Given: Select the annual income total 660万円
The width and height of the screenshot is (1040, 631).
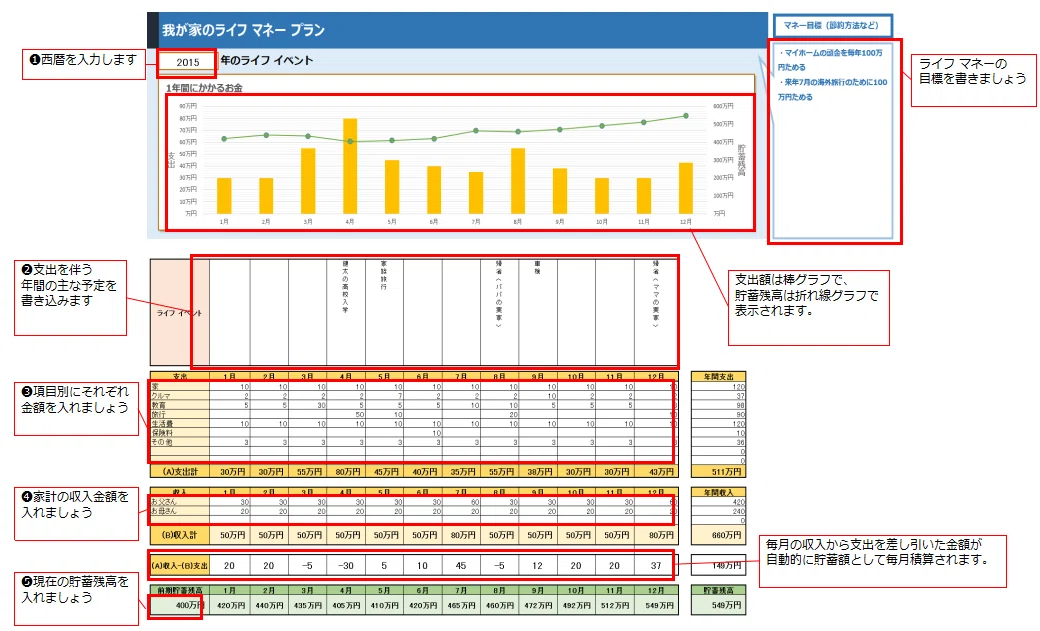Looking at the screenshot, I should click(x=718, y=535).
